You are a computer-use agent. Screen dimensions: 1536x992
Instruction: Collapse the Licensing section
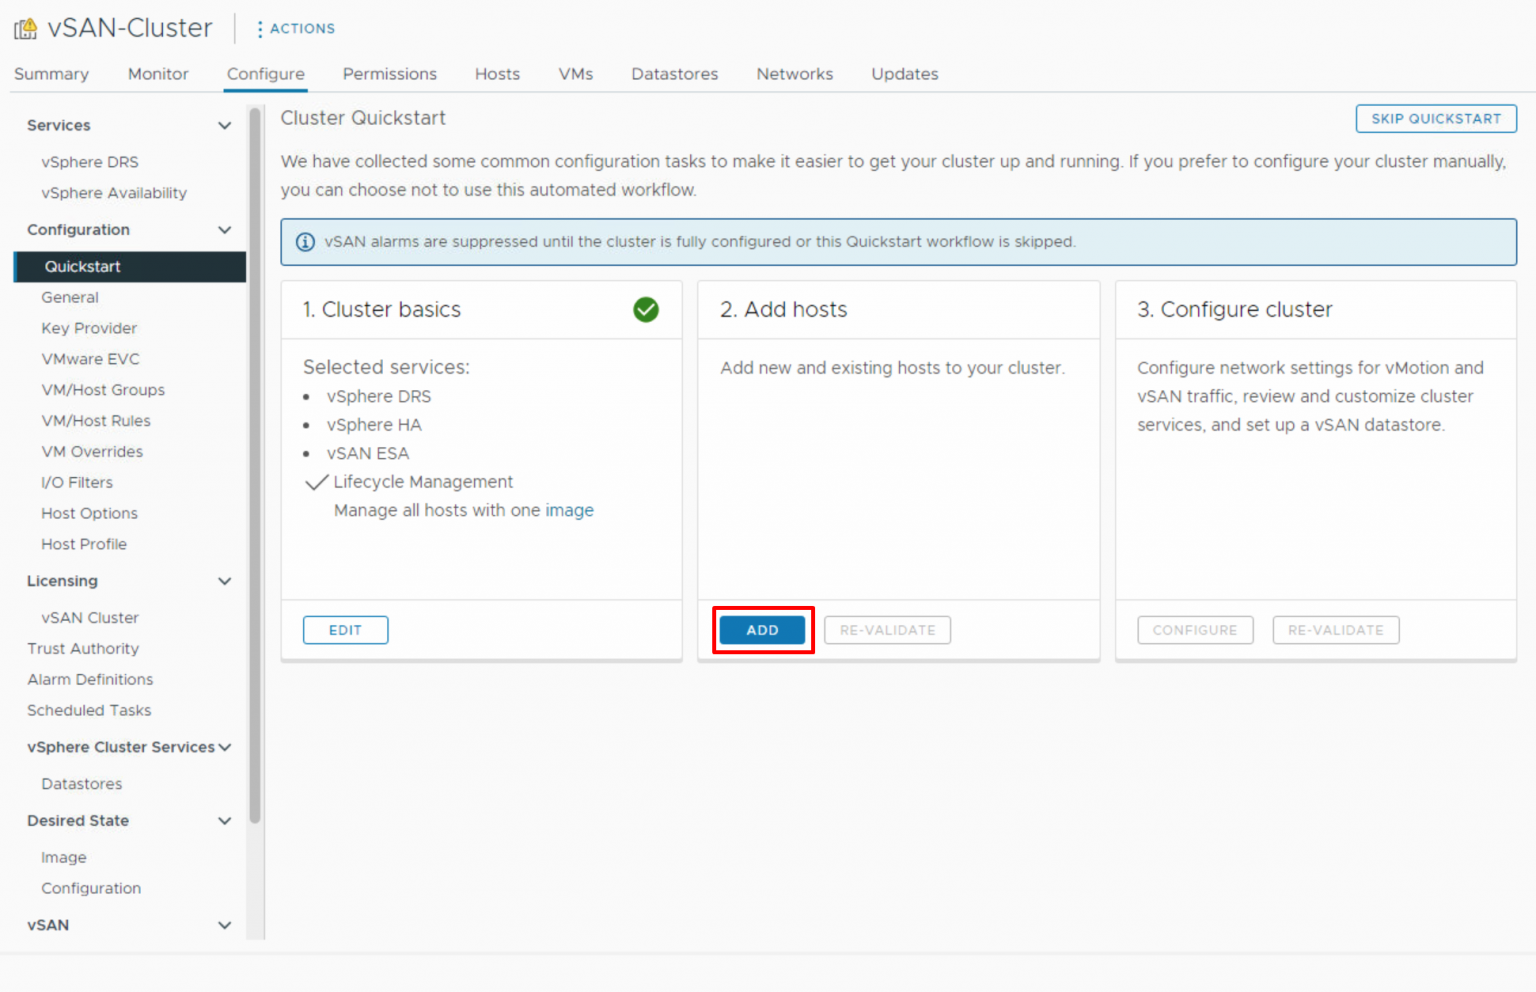(x=225, y=580)
